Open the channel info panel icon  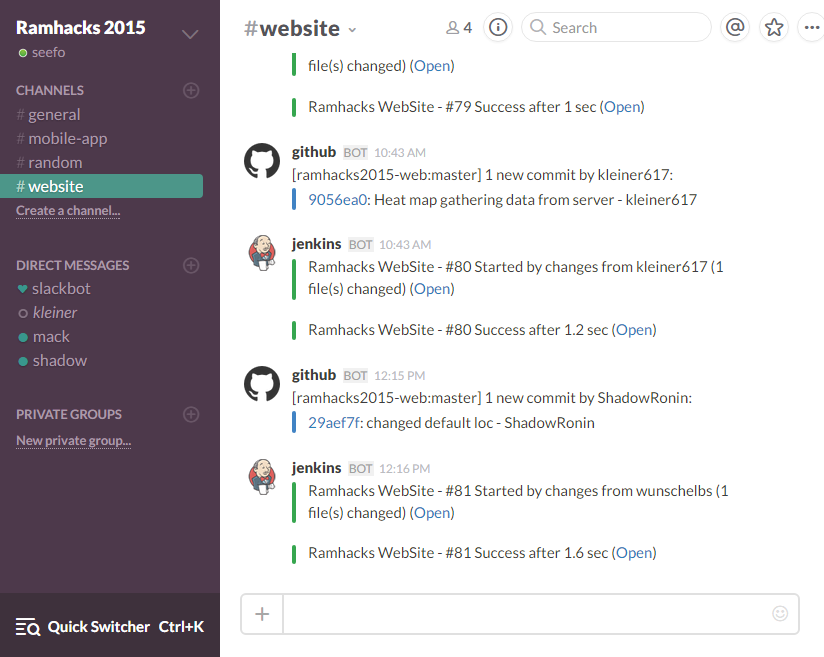(x=498, y=27)
